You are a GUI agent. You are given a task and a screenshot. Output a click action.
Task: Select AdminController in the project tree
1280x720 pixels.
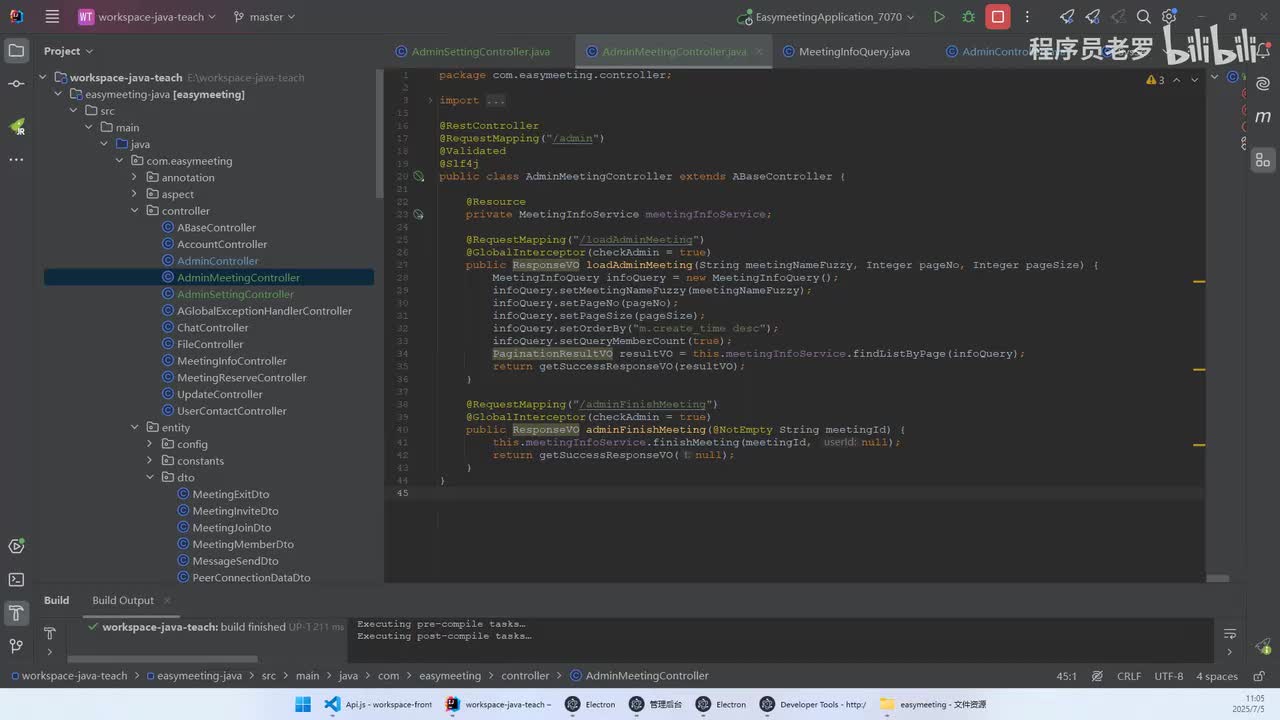click(218, 261)
